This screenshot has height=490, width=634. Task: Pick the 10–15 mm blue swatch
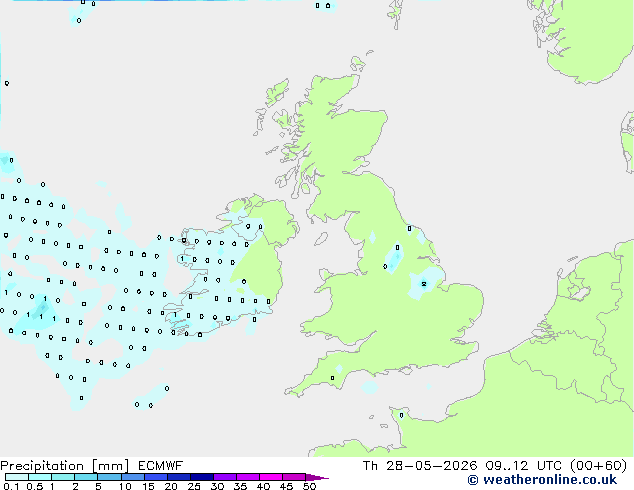click(132, 477)
